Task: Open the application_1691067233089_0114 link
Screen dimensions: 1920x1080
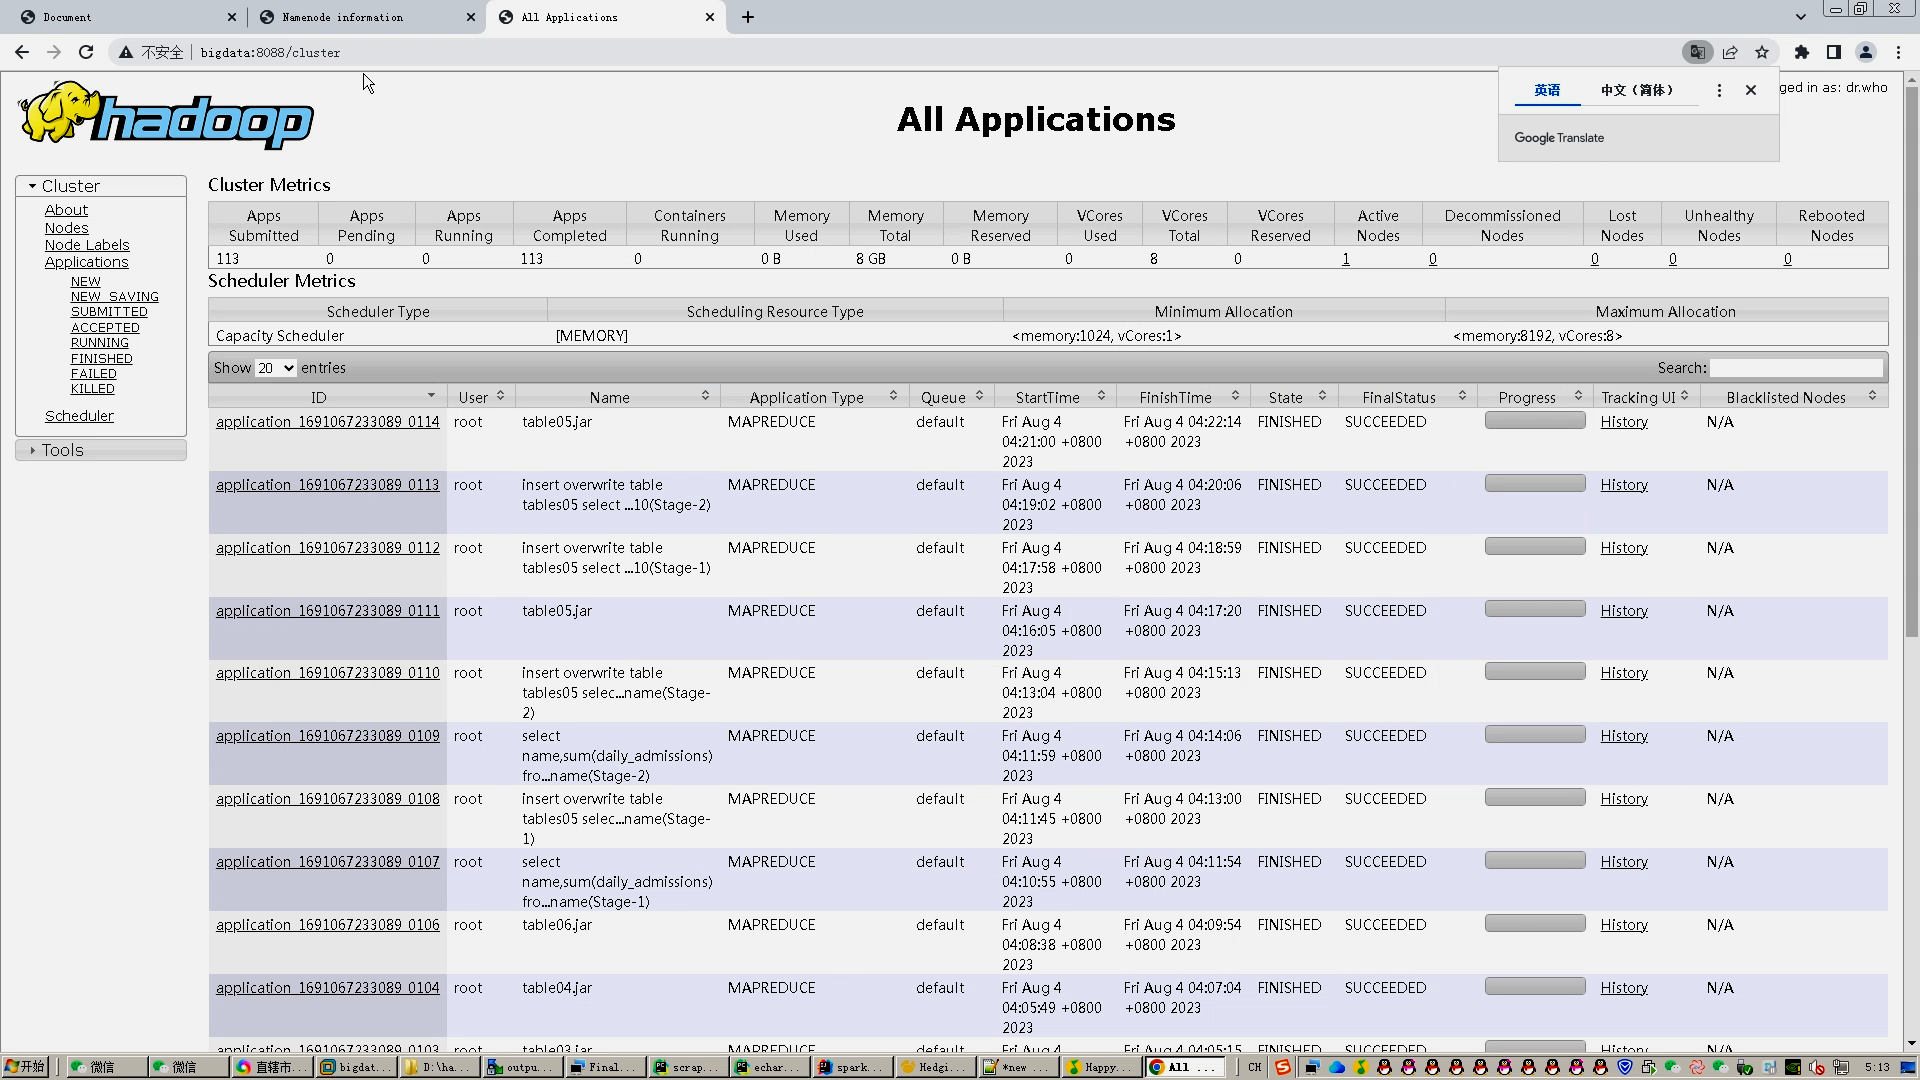Action: (x=327, y=422)
